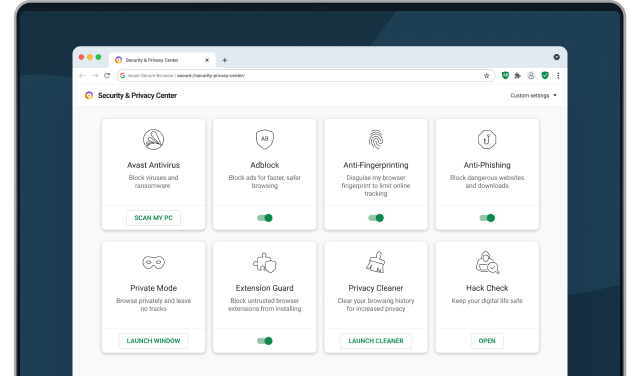Click 'Block dangerous websites and downloads' text
The image size is (640, 376).
(x=487, y=182)
